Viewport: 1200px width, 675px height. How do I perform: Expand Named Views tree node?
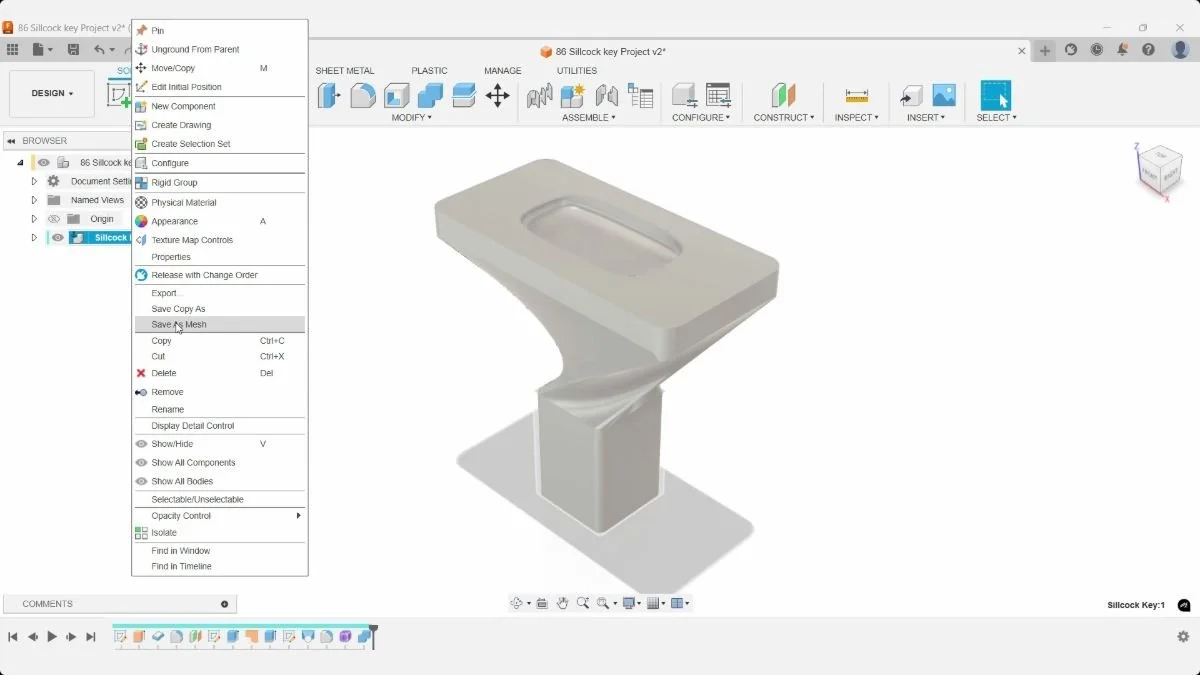34,200
